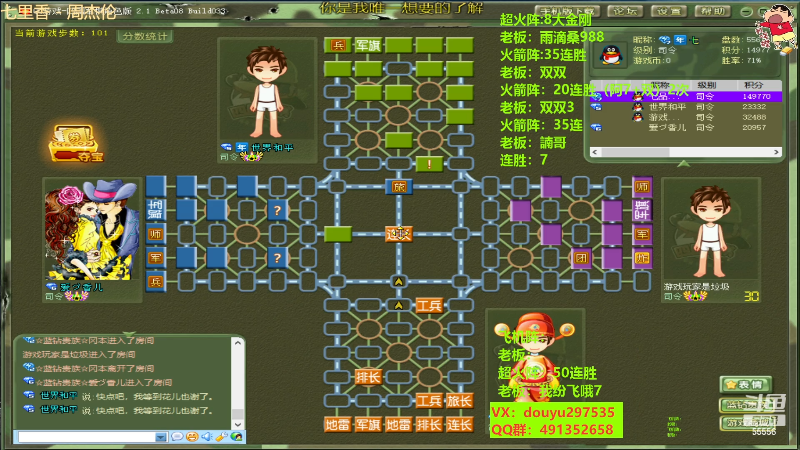This screenshot has height=450, width=800.
Task: Click the orange 军 piece in the left blue camp
Action: pyautogui.click(x=156, y=258)
